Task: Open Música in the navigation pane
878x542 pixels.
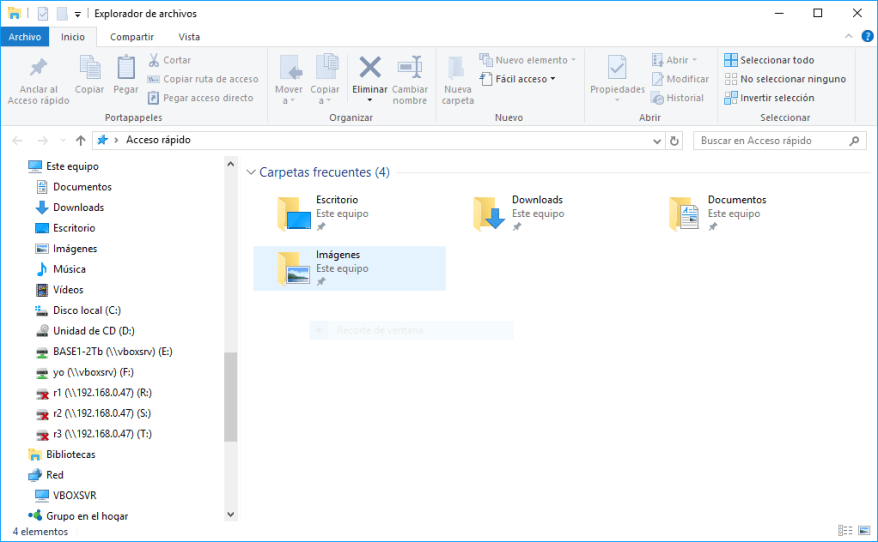Action: click(69, 269)
